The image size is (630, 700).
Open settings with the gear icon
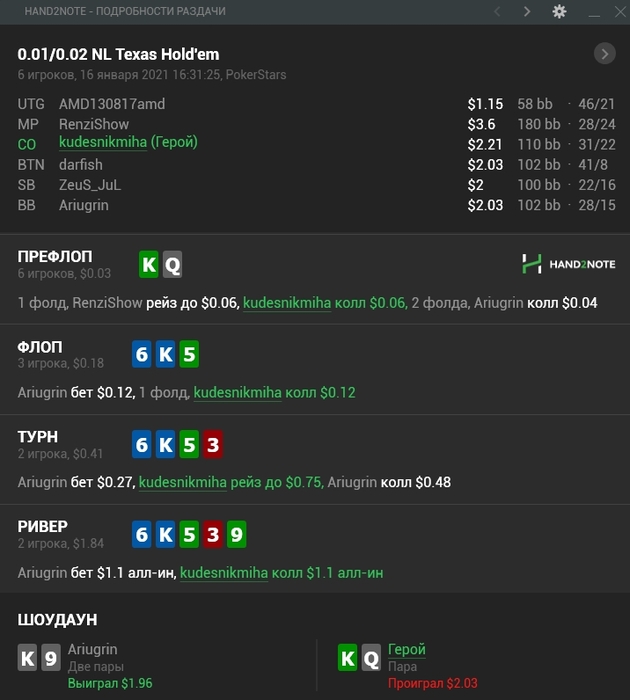559,11
